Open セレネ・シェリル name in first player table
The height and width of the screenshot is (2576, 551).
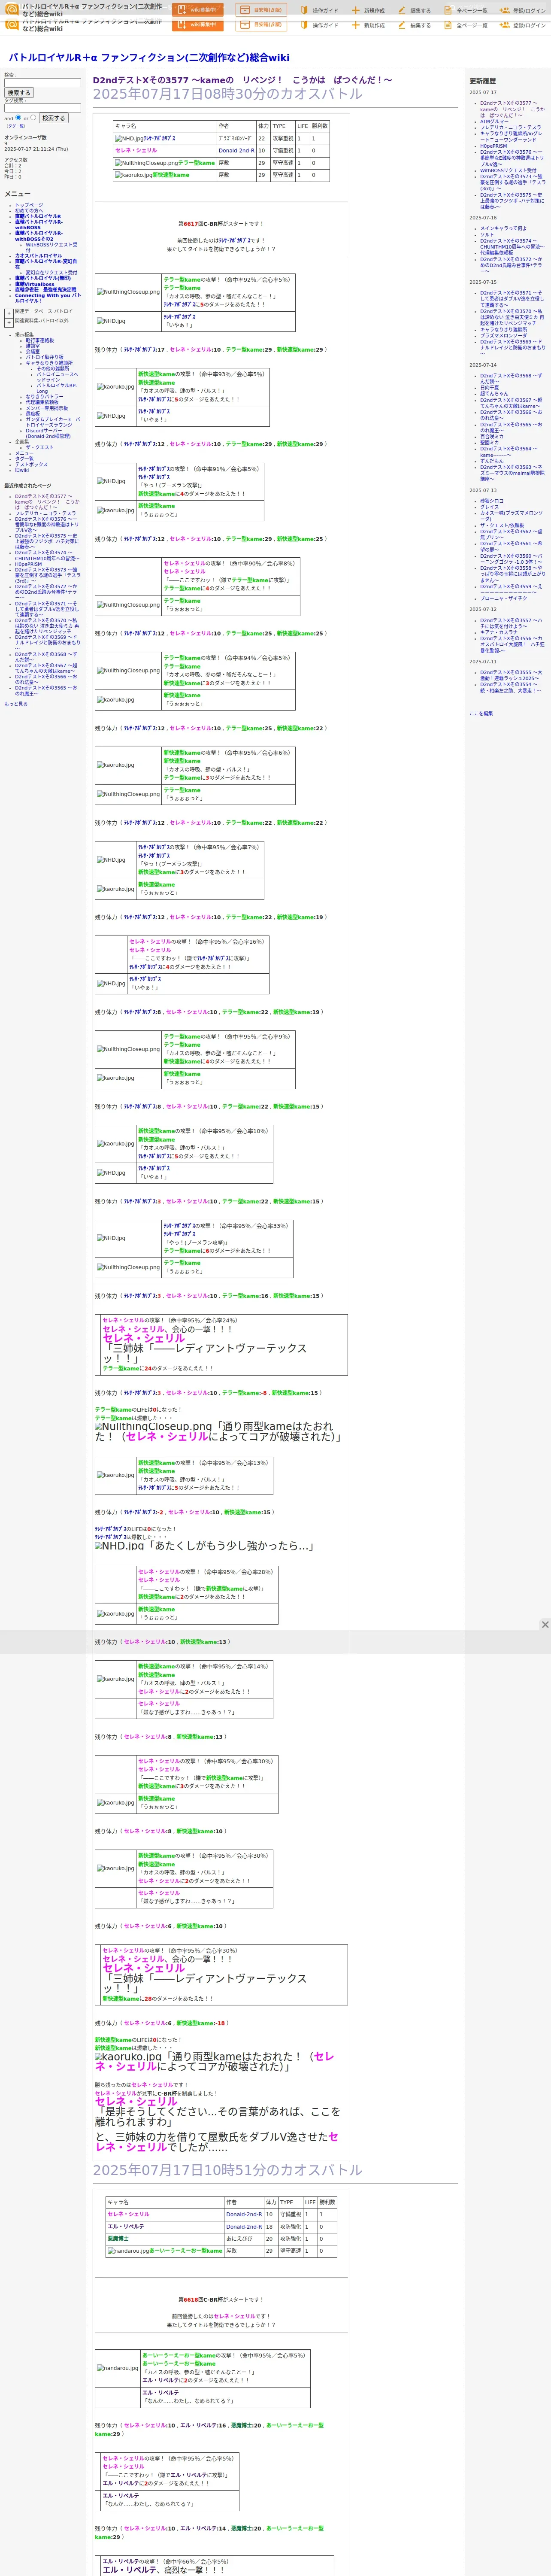pos(136,150)
